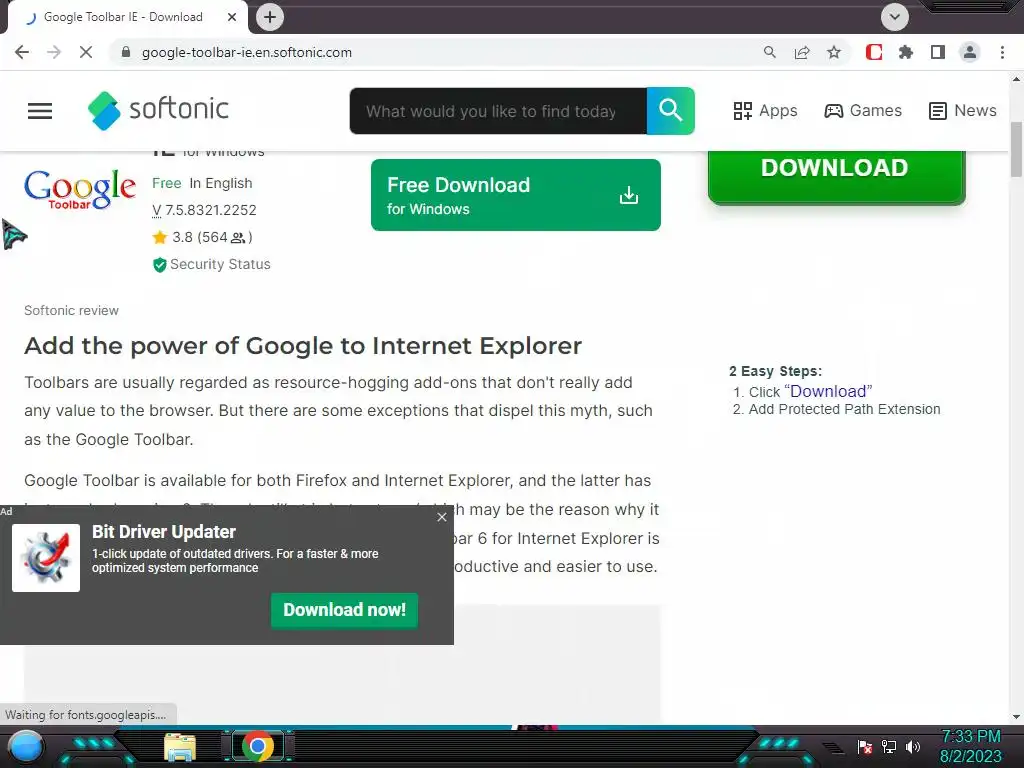
Task: Click the volume speaker tray icon
Action: point(913,747)
